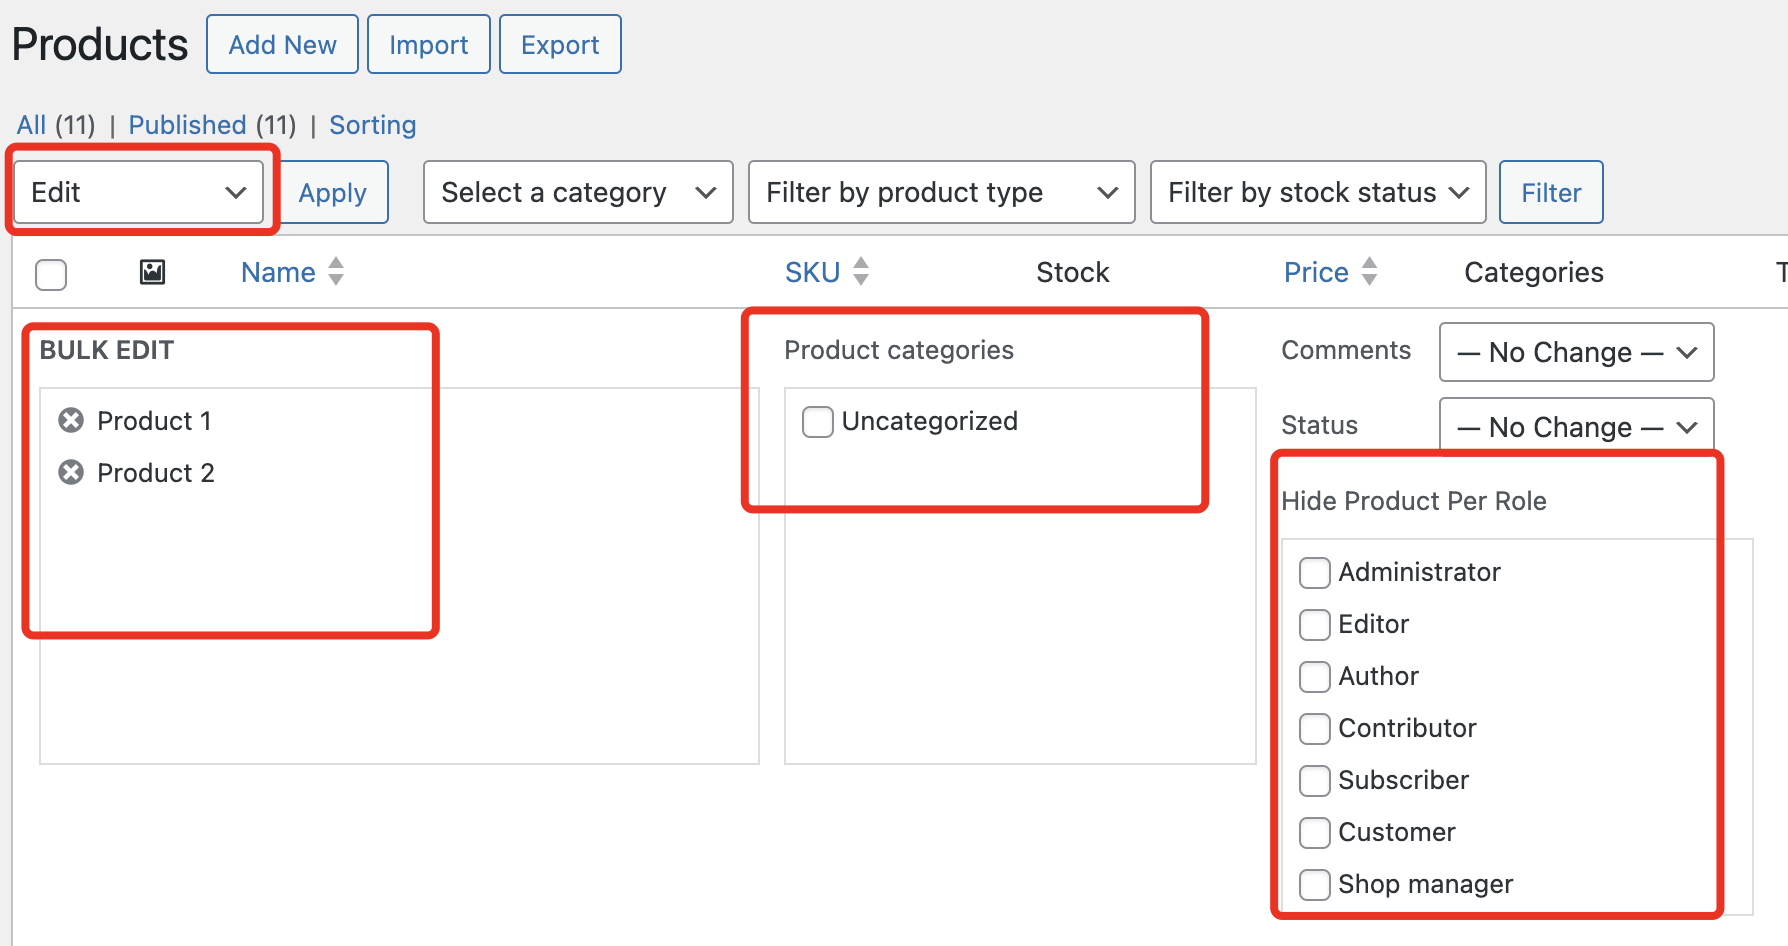The image size is (1788, 946).
Task: Click the image thumbnail column icon
Action: point(152,272)
